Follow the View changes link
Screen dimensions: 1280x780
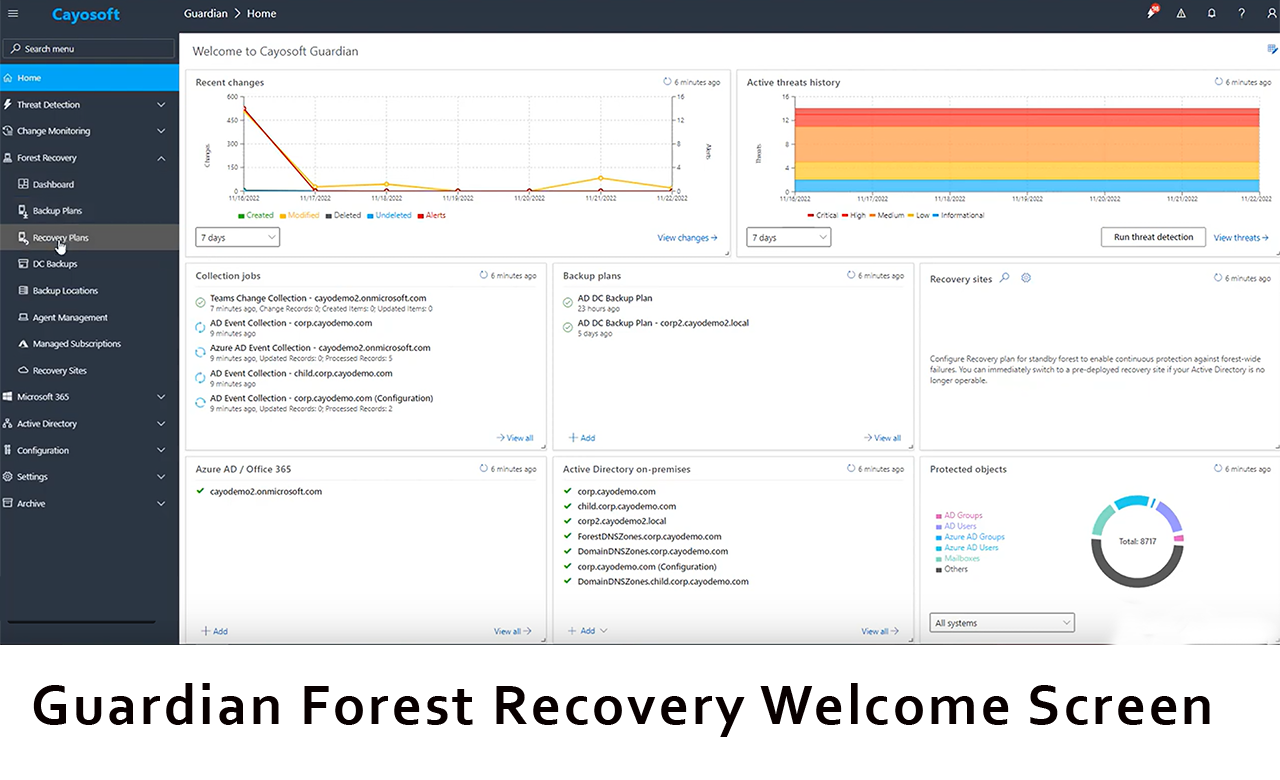pyautogui.click(x=687, y=238)
